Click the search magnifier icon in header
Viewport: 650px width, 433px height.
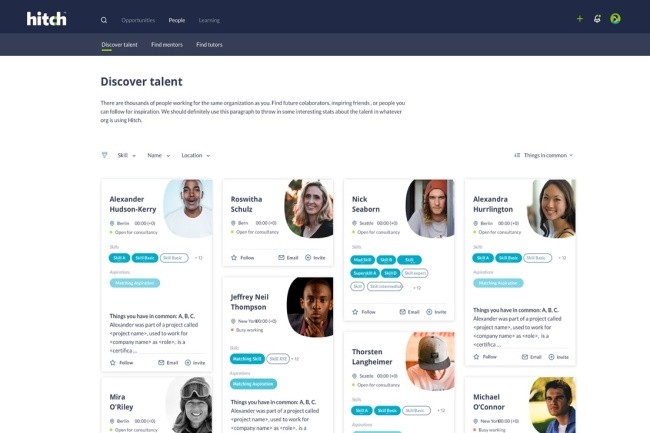pyautogui.click(x=104, y=20)
